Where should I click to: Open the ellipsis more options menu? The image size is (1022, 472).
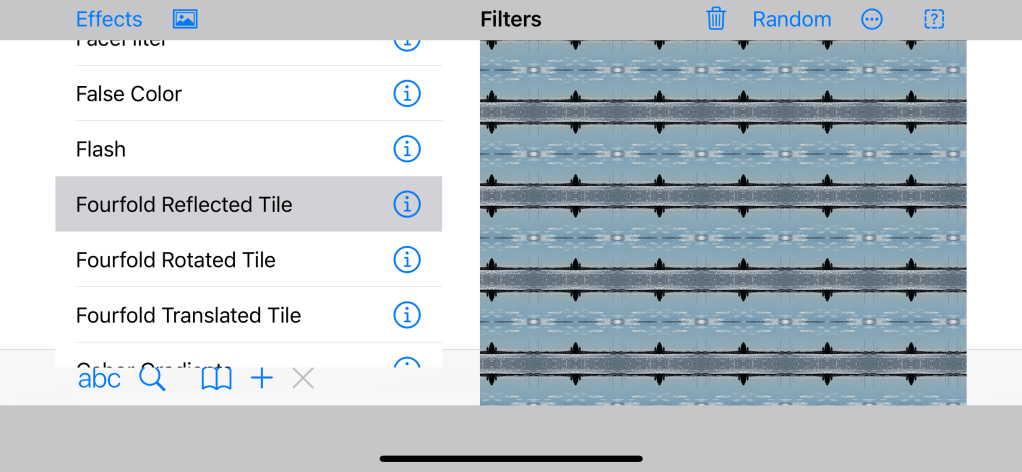(872, 19)
